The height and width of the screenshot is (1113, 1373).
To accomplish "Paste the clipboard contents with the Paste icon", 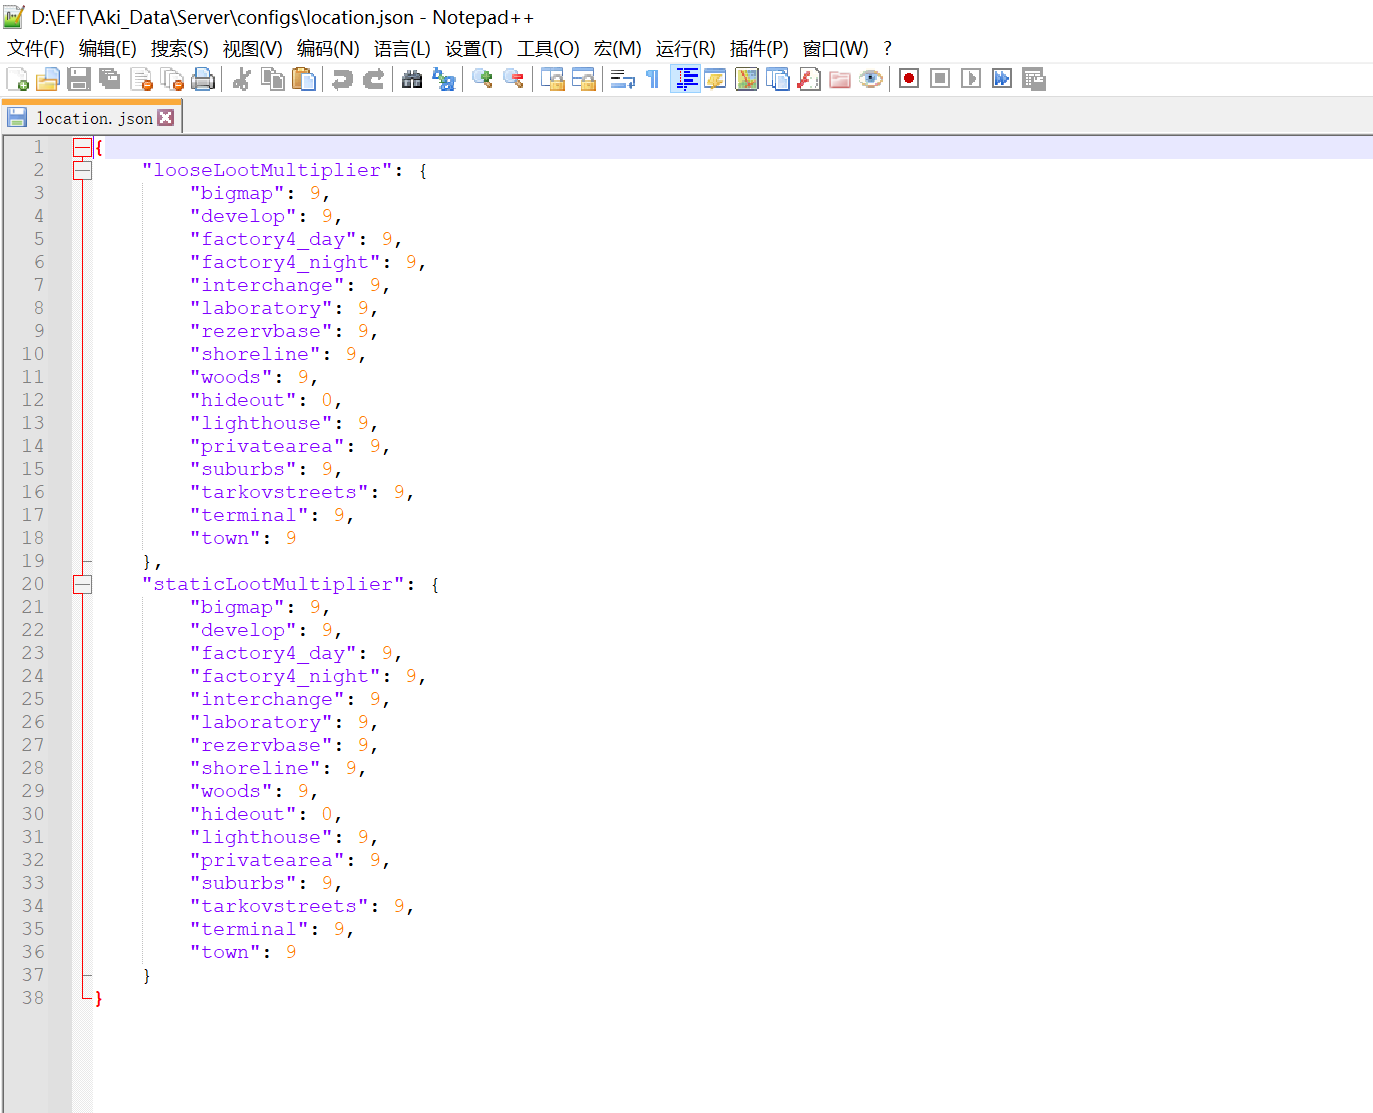I will pos(304,79).
